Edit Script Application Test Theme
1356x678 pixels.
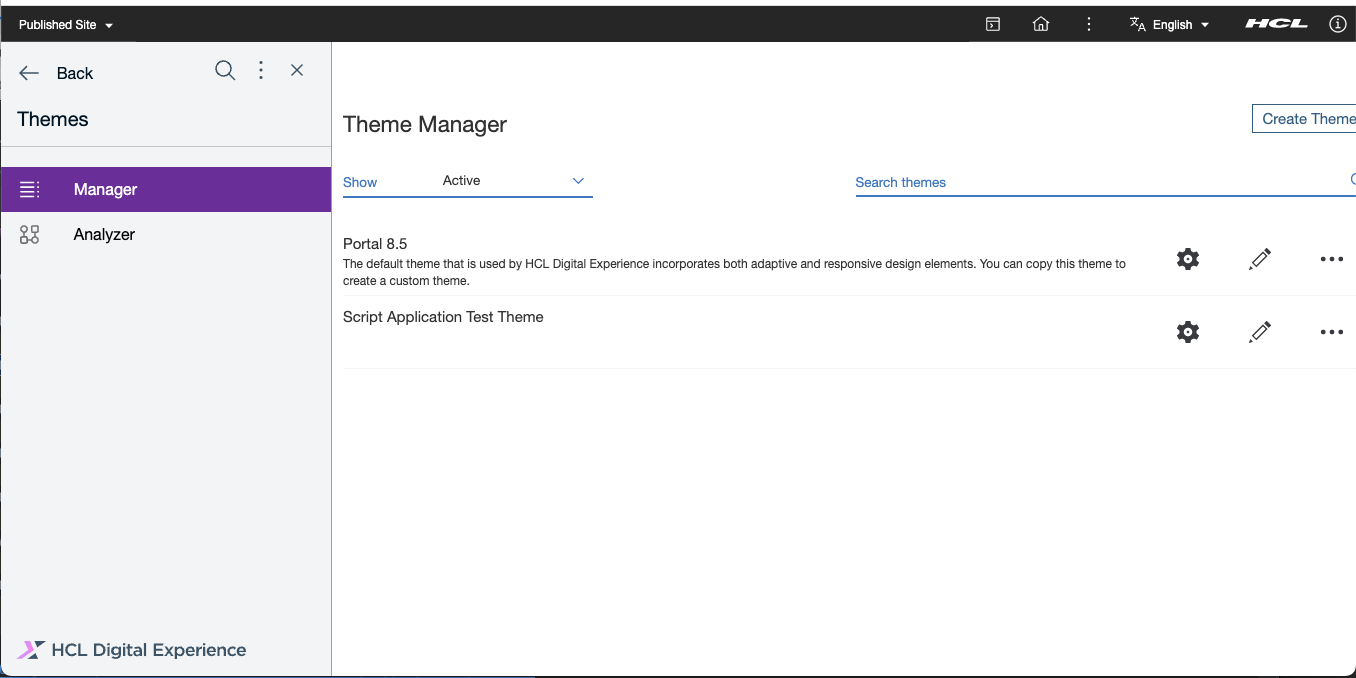coord(1259,331)
